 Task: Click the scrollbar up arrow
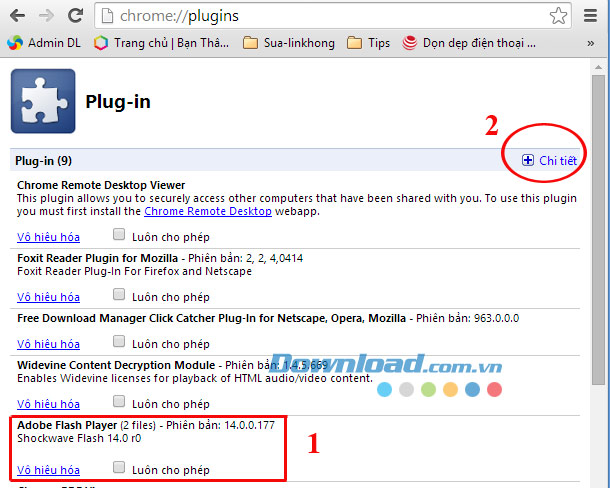[598, 67]
